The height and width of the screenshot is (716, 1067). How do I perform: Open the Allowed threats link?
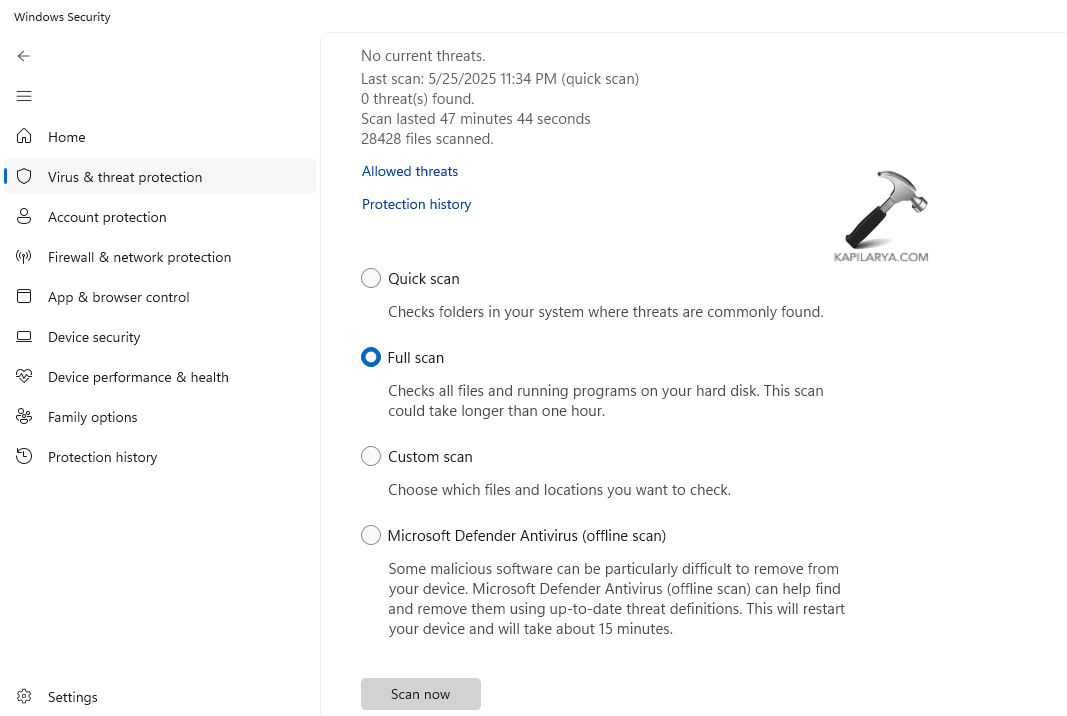410,171
